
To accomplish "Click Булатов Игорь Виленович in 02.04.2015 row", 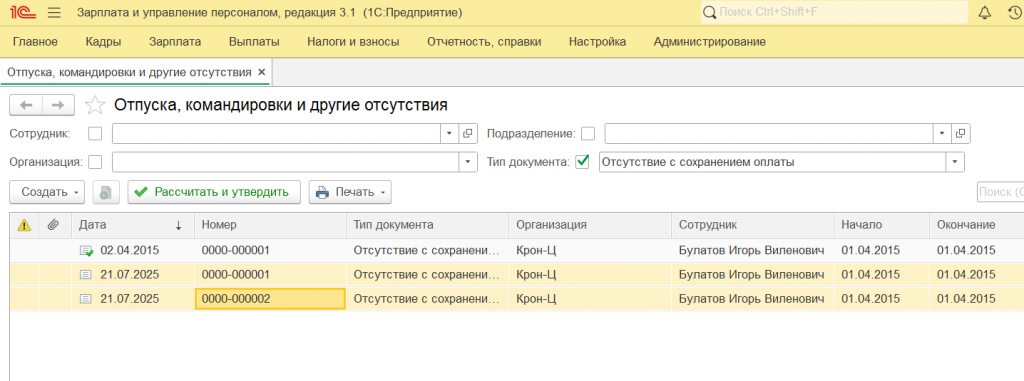I will (x=752, y=250).
